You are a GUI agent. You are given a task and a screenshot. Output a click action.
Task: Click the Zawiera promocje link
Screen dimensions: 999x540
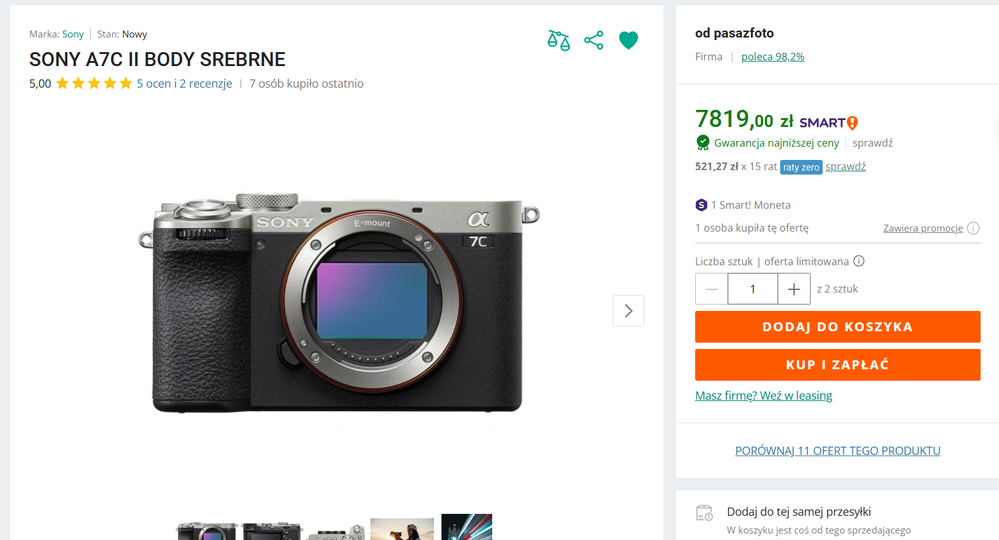click(922, 228)
